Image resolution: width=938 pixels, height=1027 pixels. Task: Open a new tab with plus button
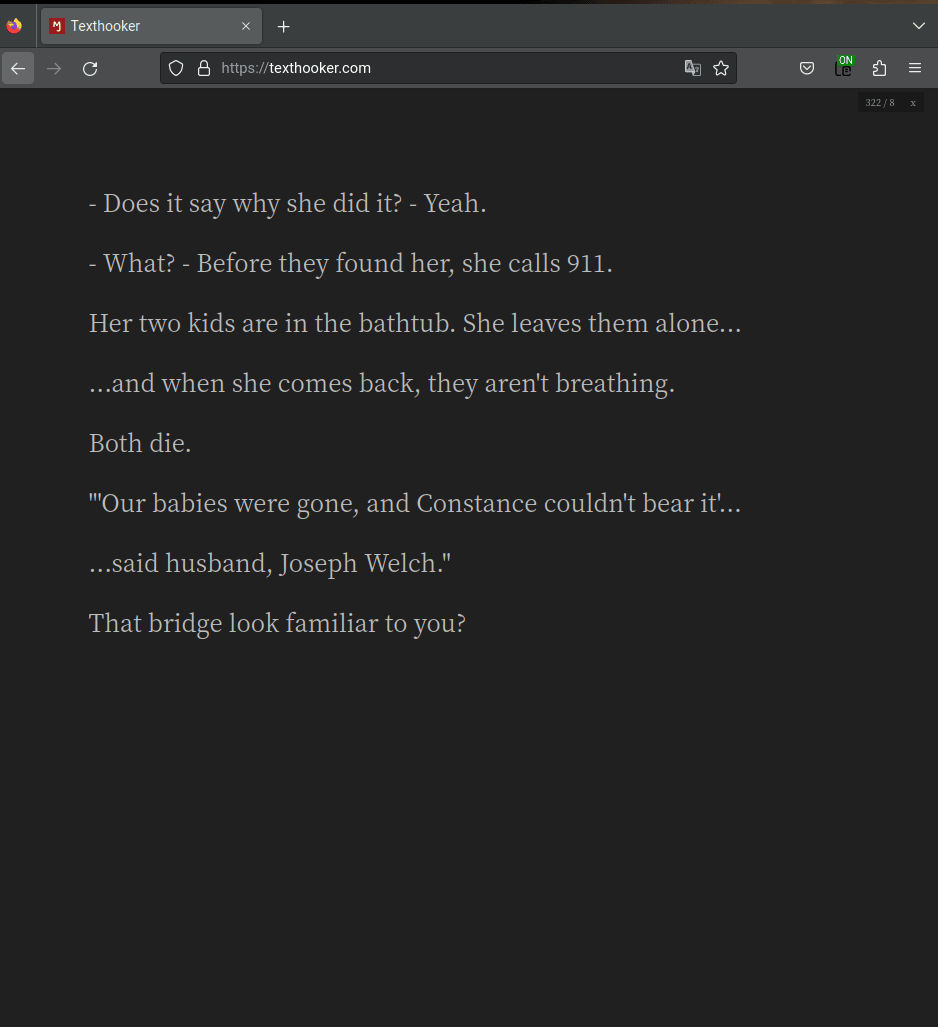point(283,26)
